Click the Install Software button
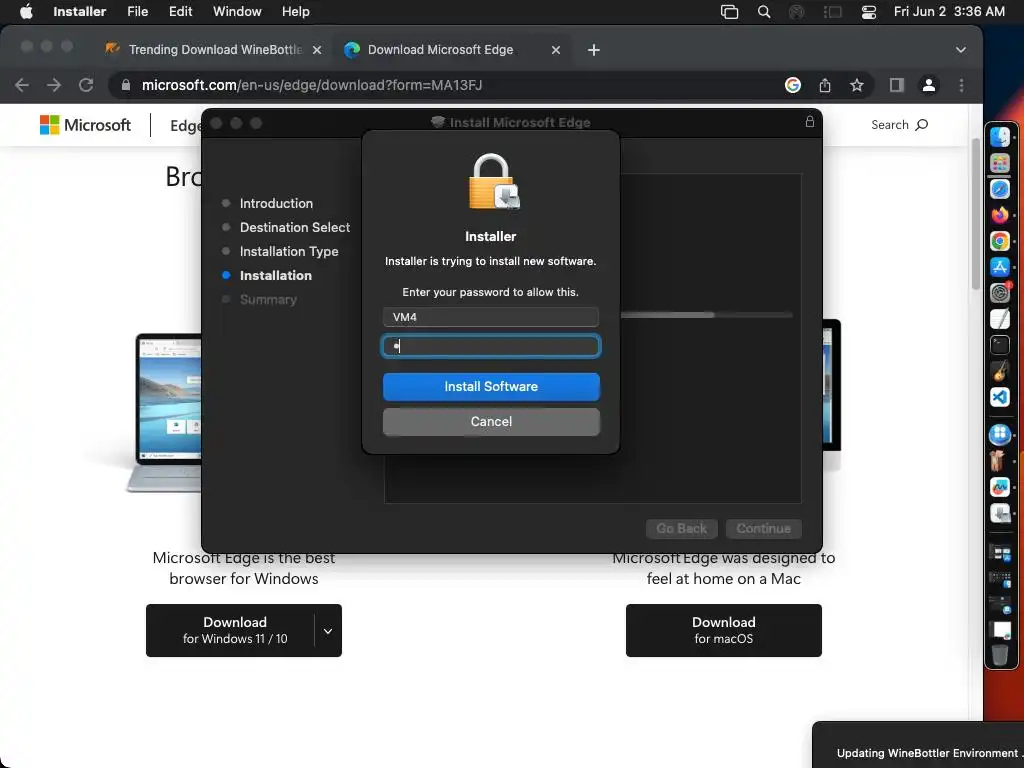 pos(491,387)
